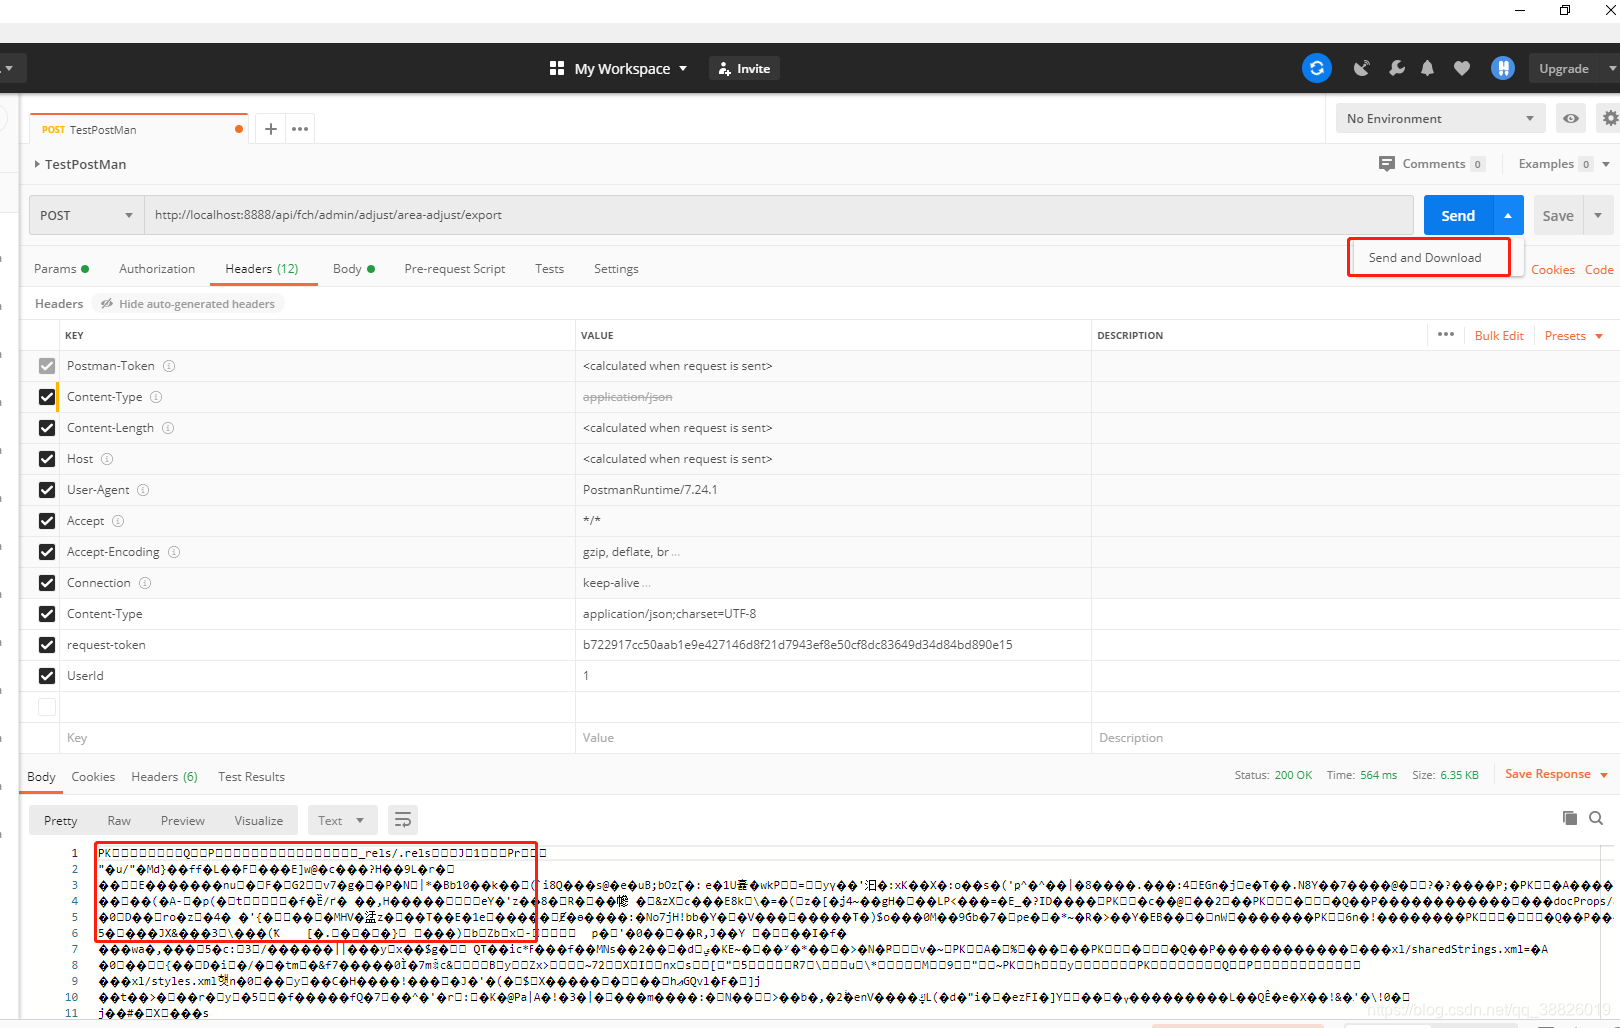Screen dimensions: 1620x1028
Task: Expand the Save button dropdown arrow
Action: point(1598,215)
